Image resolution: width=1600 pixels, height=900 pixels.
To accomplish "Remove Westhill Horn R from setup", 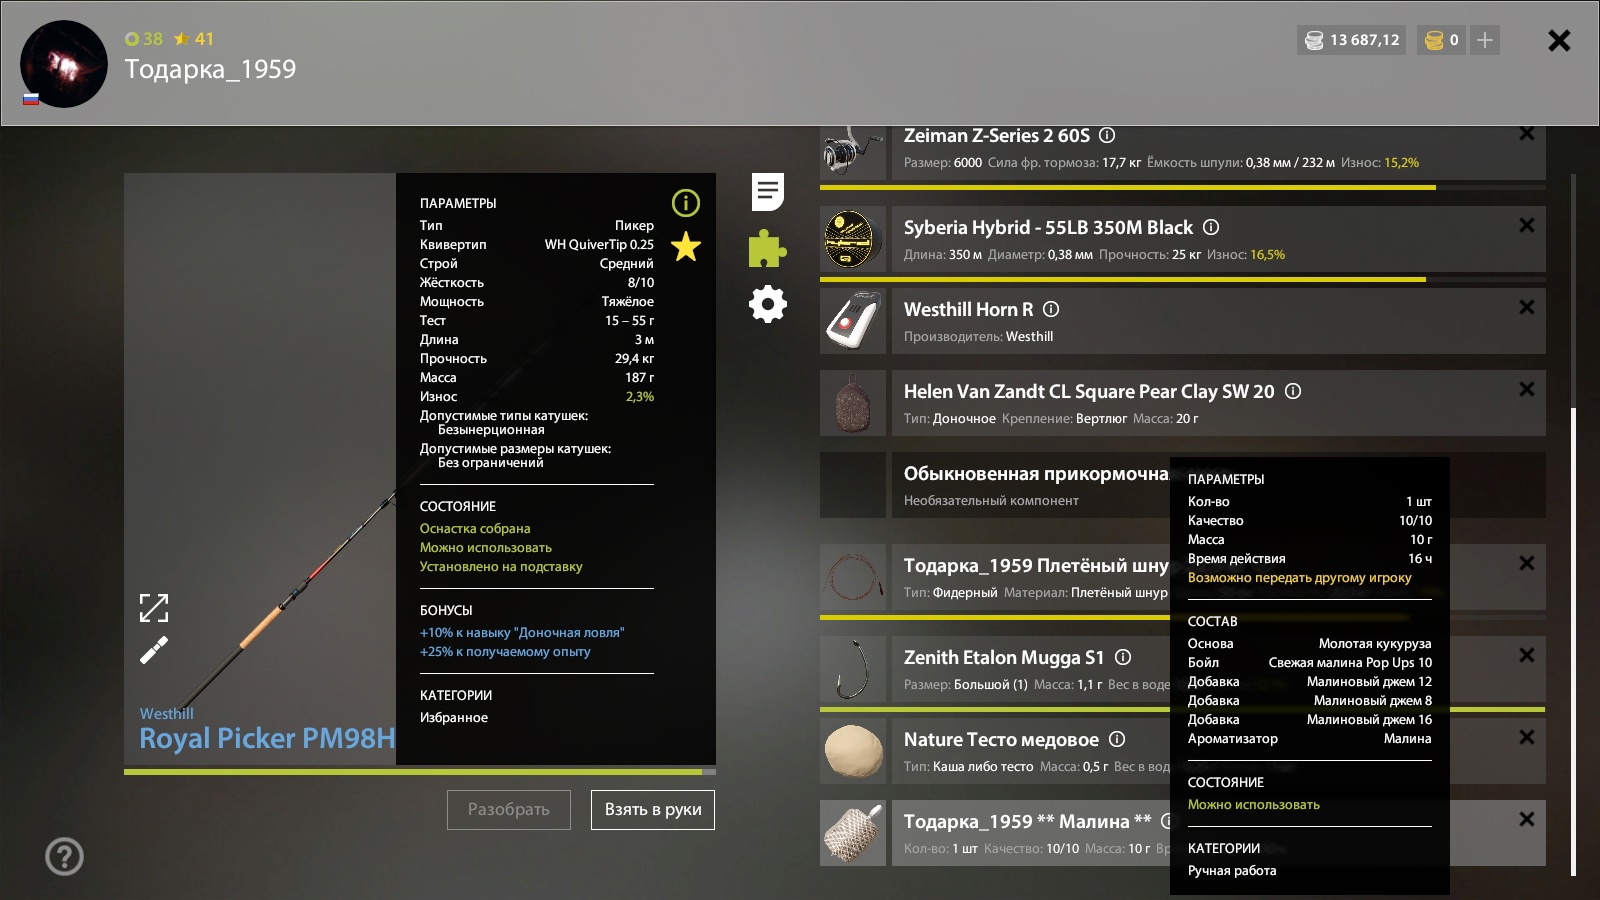I will (x=1526, y=307).
